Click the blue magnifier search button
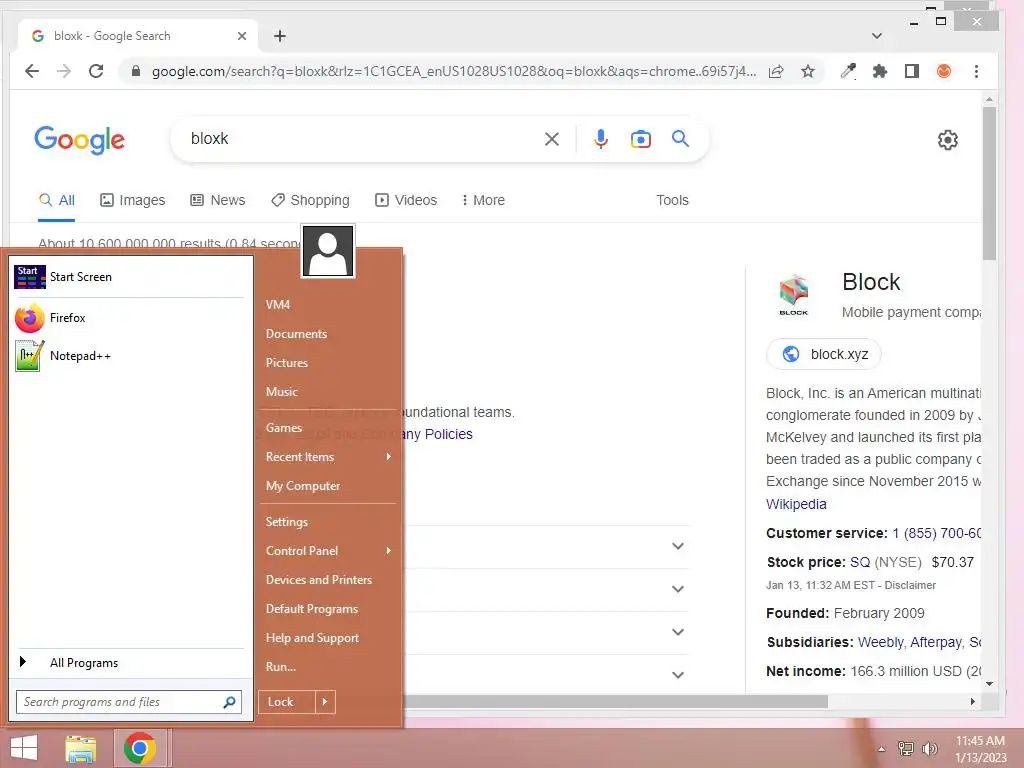The image size is (1024, 768). coord(680,138)
